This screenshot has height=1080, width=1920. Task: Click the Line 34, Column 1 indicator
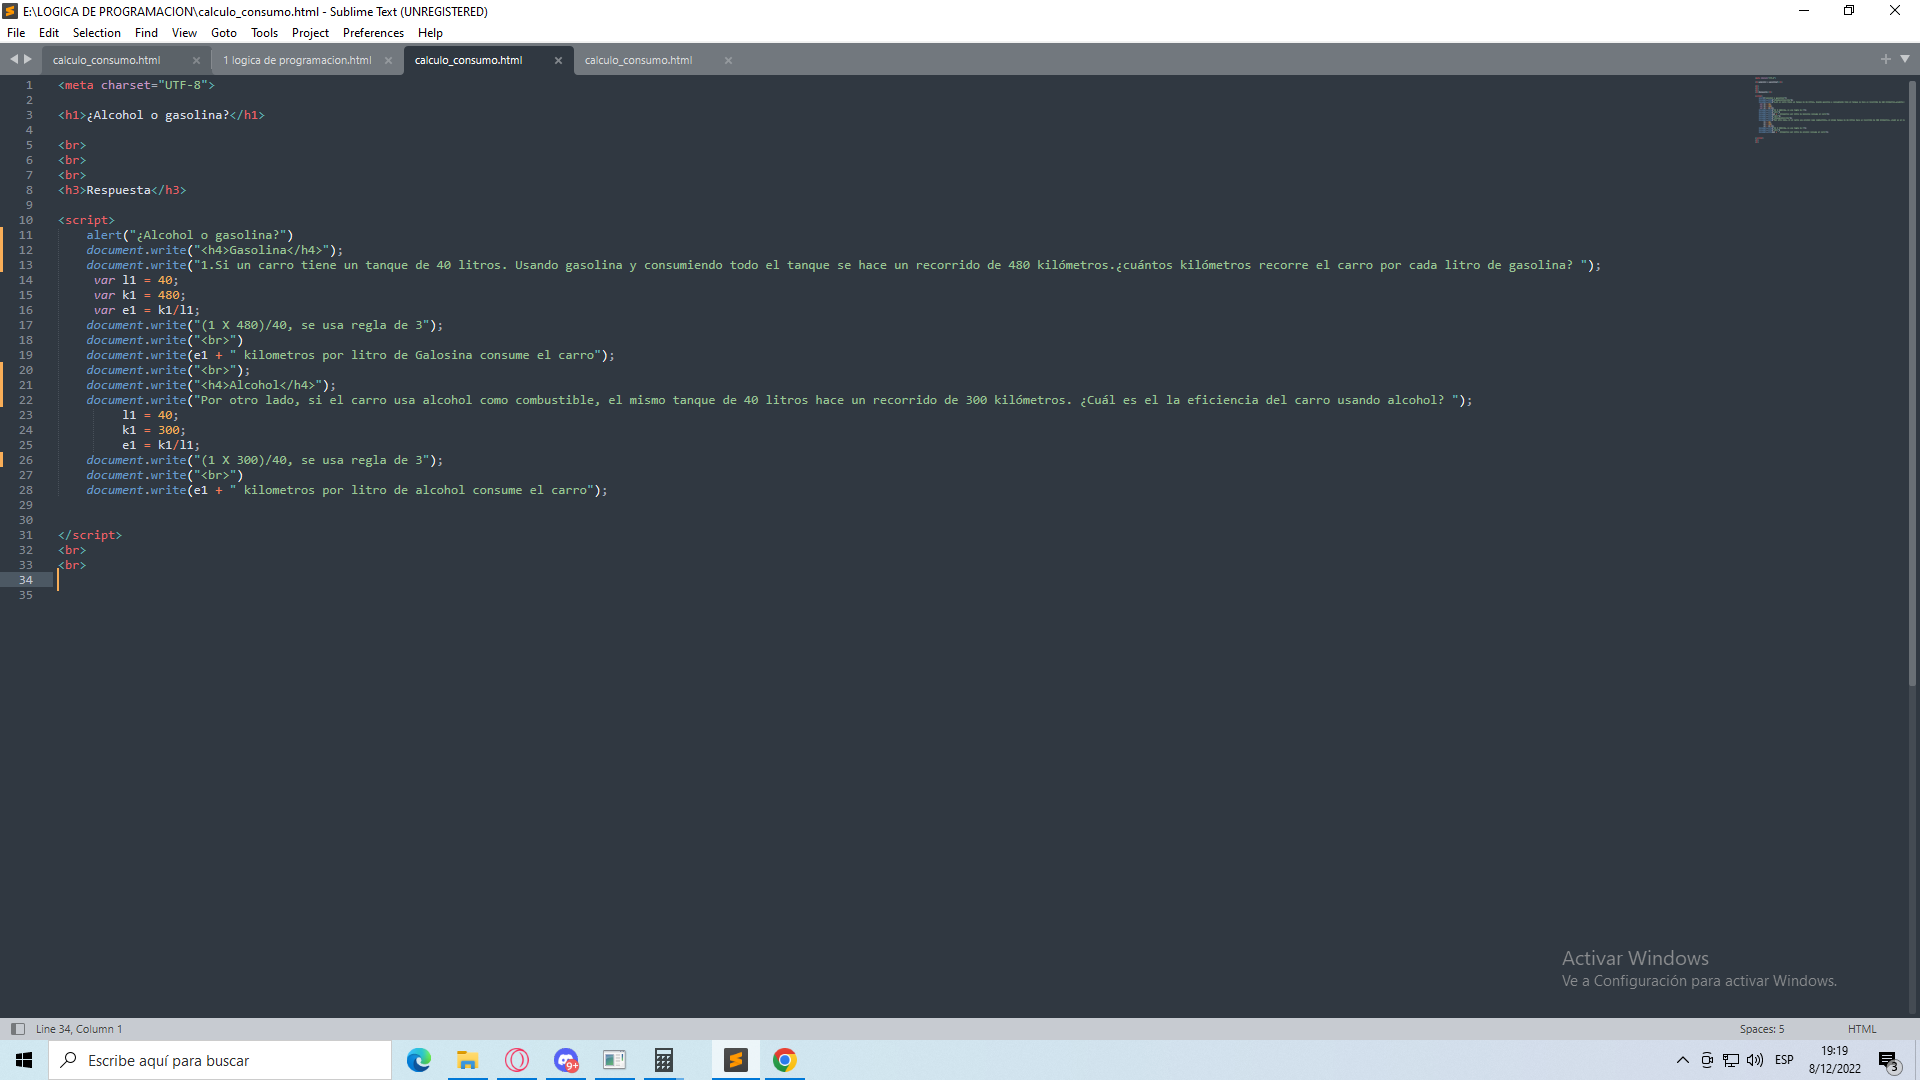[x=79, y=1029]
